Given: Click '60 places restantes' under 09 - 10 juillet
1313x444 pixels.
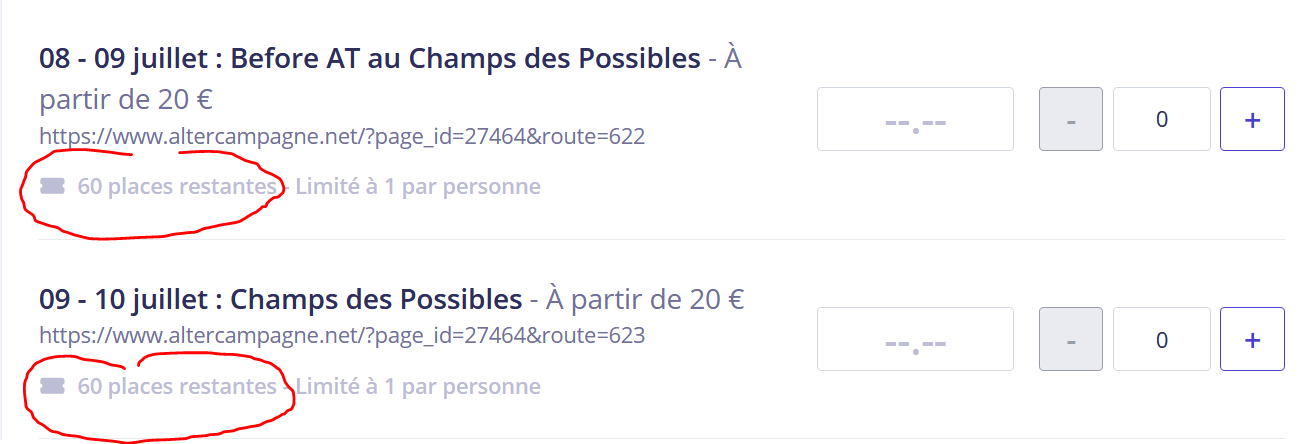Looking at the screenshot, I should 177,386.
